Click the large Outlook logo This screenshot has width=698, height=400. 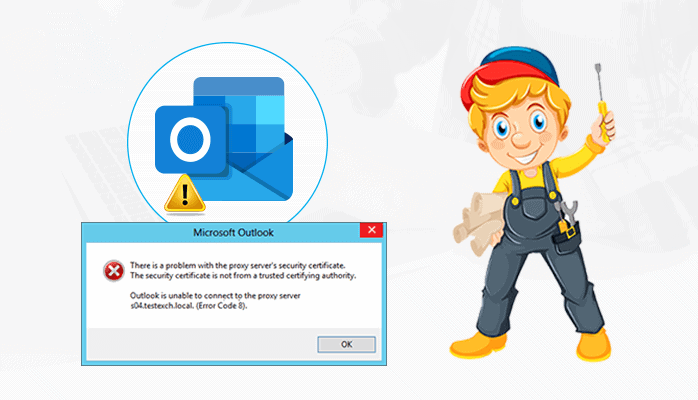tap(224, 139)
